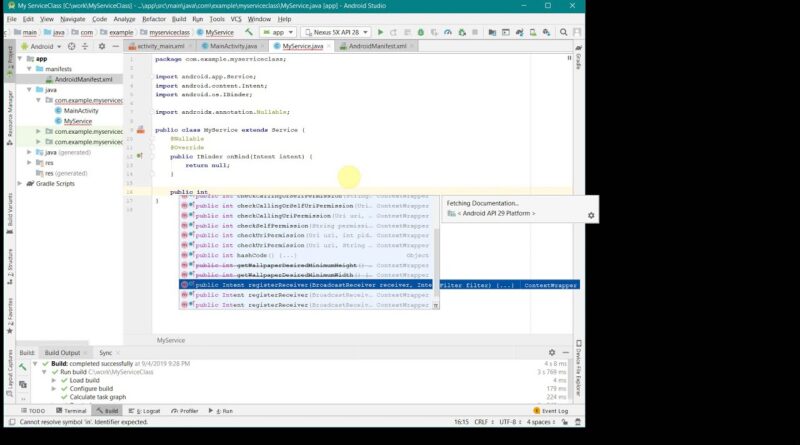Expand the Configure build step

(54, 389)
